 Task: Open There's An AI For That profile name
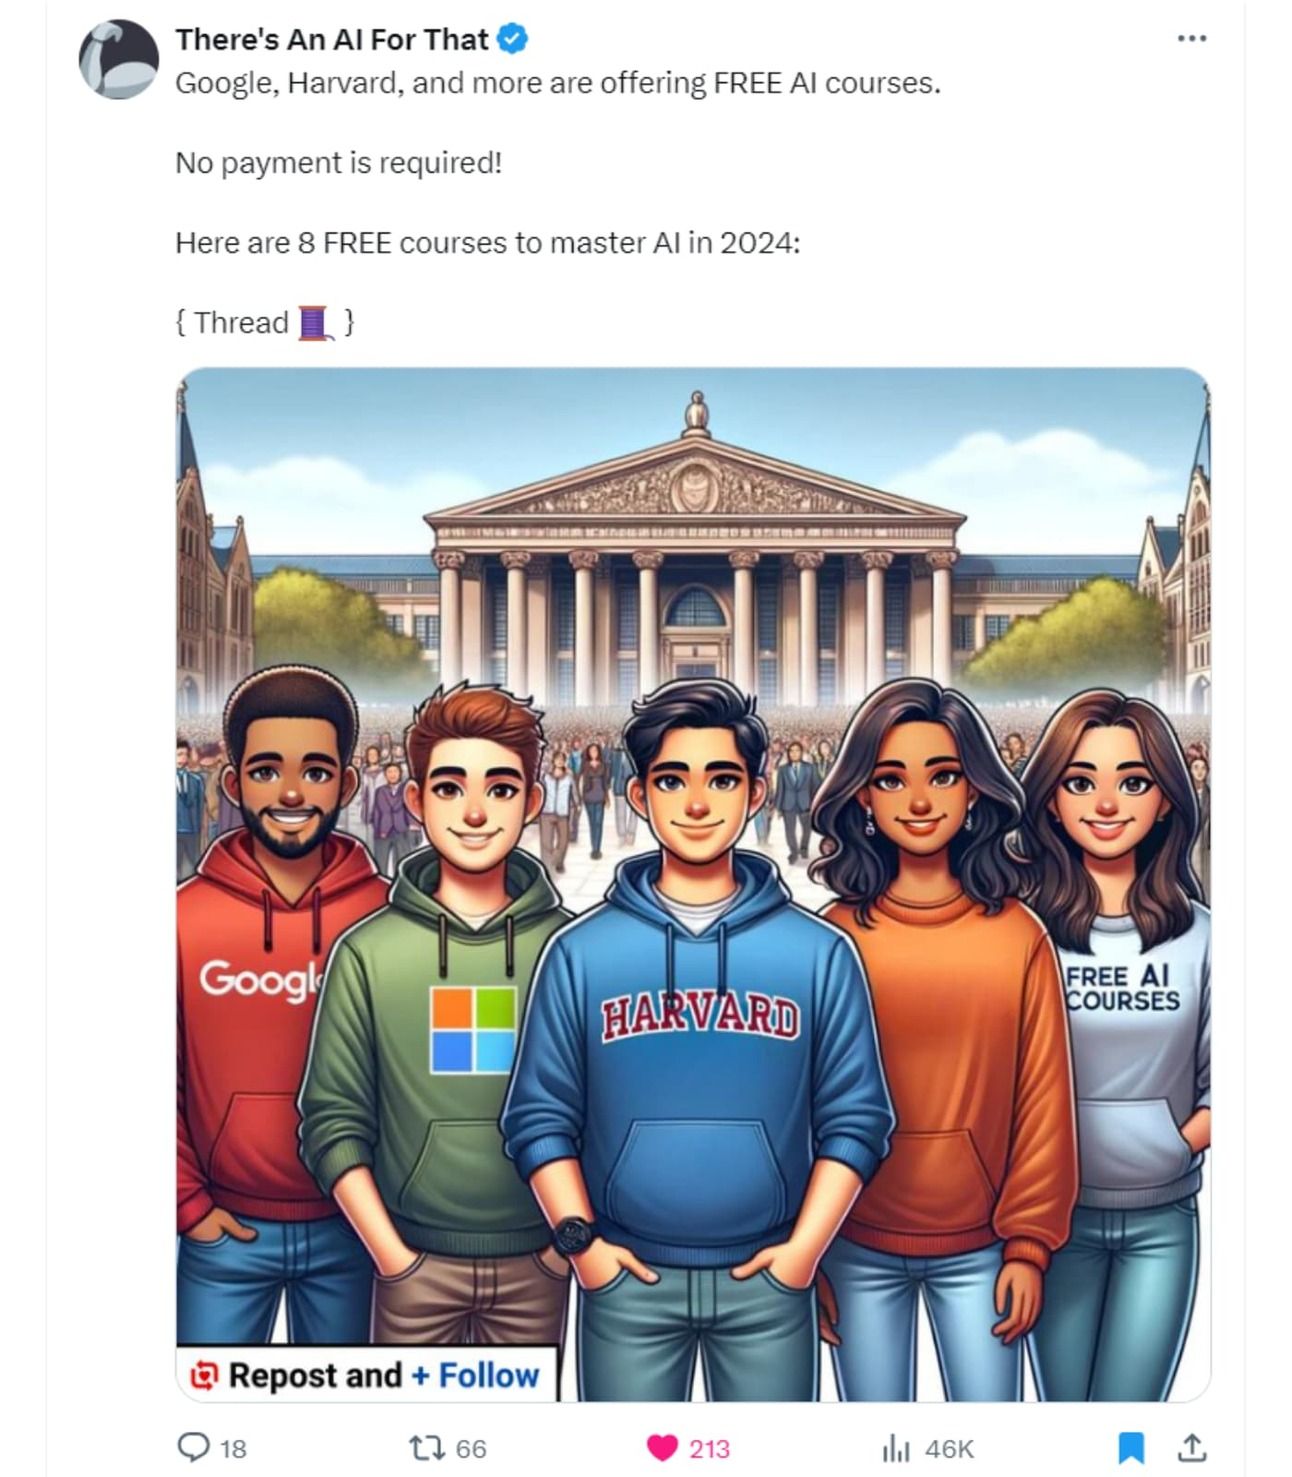click(x=332, y=39)
